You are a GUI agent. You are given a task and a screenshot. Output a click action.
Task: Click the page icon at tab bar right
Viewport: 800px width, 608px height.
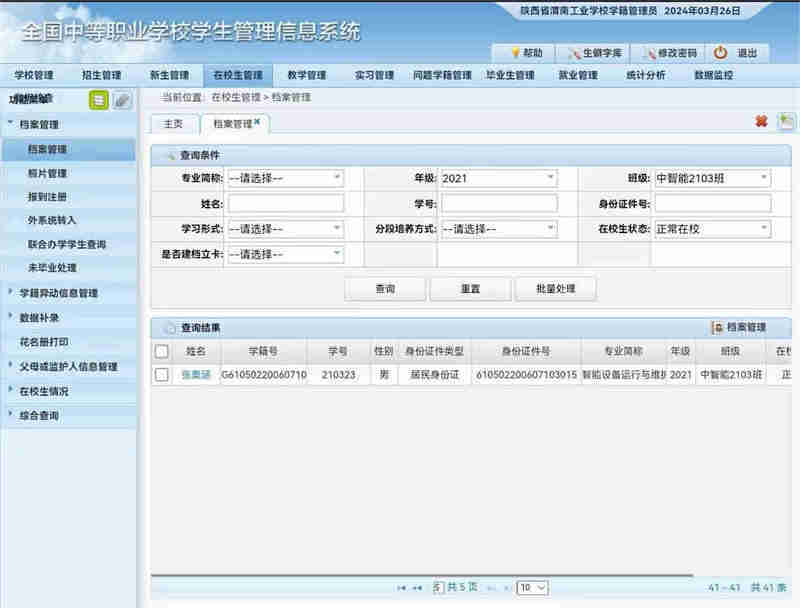click(x=786, y=122)
